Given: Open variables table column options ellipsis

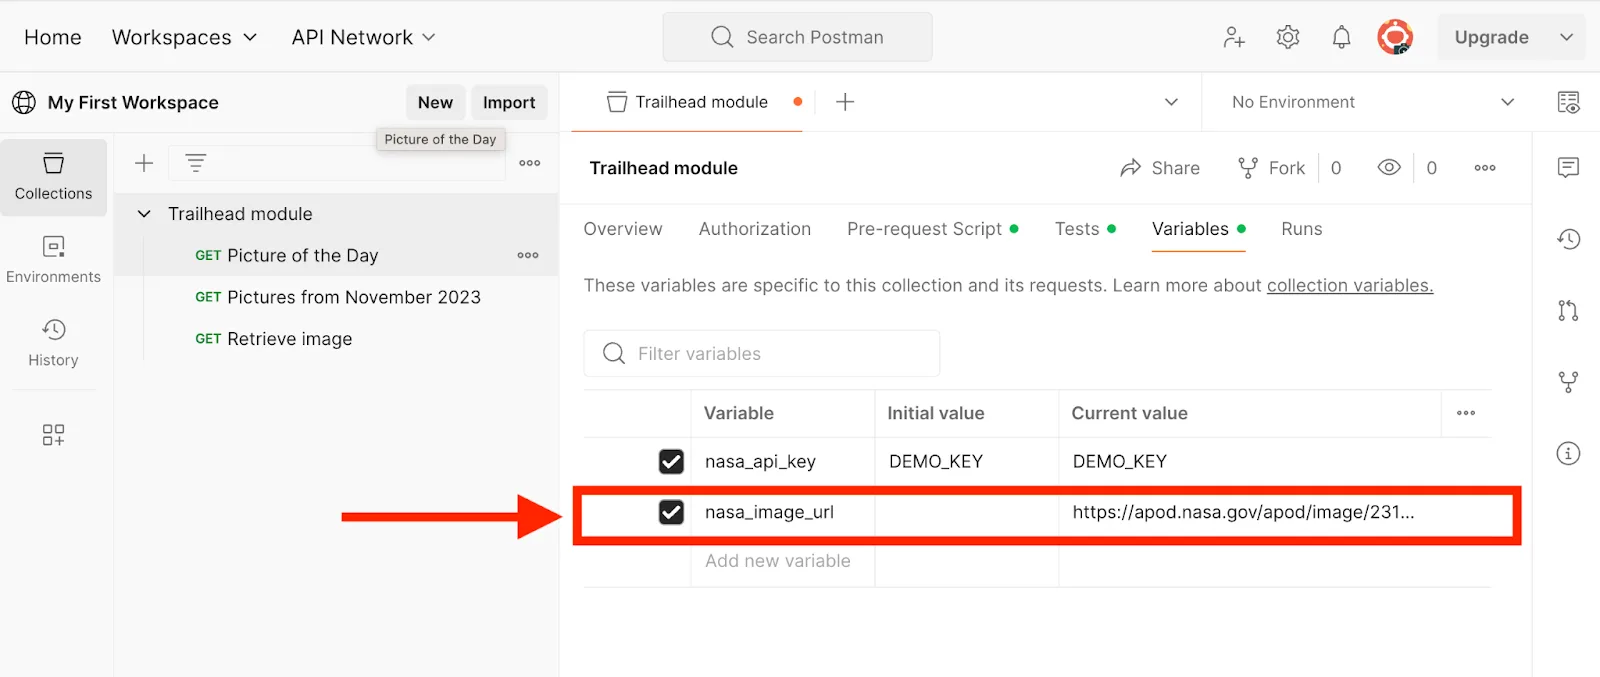Looking at the screenshot, I should (1466, 413).
